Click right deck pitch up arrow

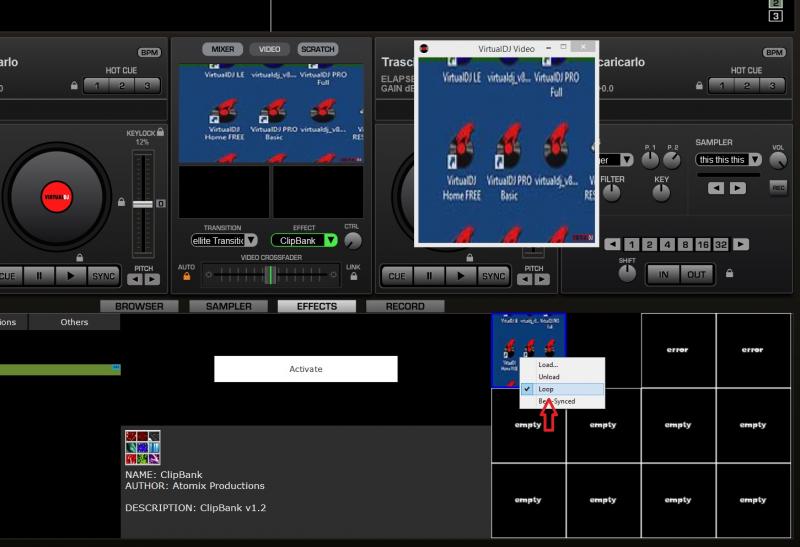pos(542,279)
